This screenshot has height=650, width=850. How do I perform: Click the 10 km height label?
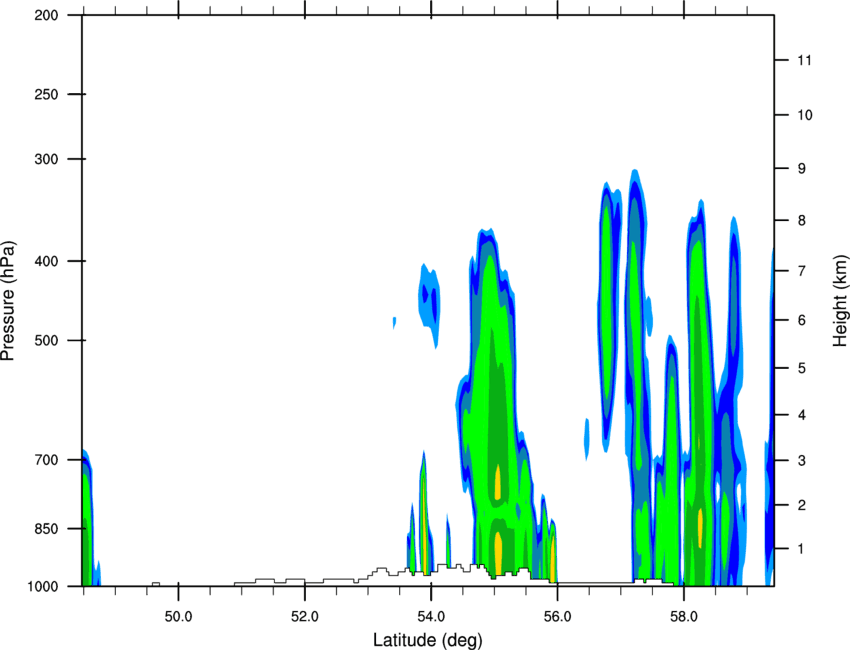tap(805, 115)
